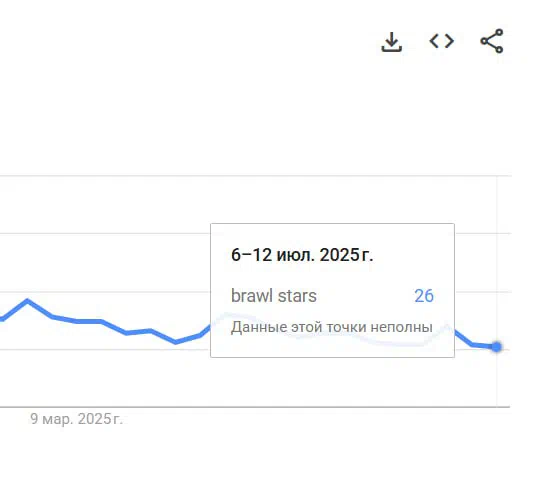Click the flat line segment after the peak
540x503 pixels.
pos(89,322)
